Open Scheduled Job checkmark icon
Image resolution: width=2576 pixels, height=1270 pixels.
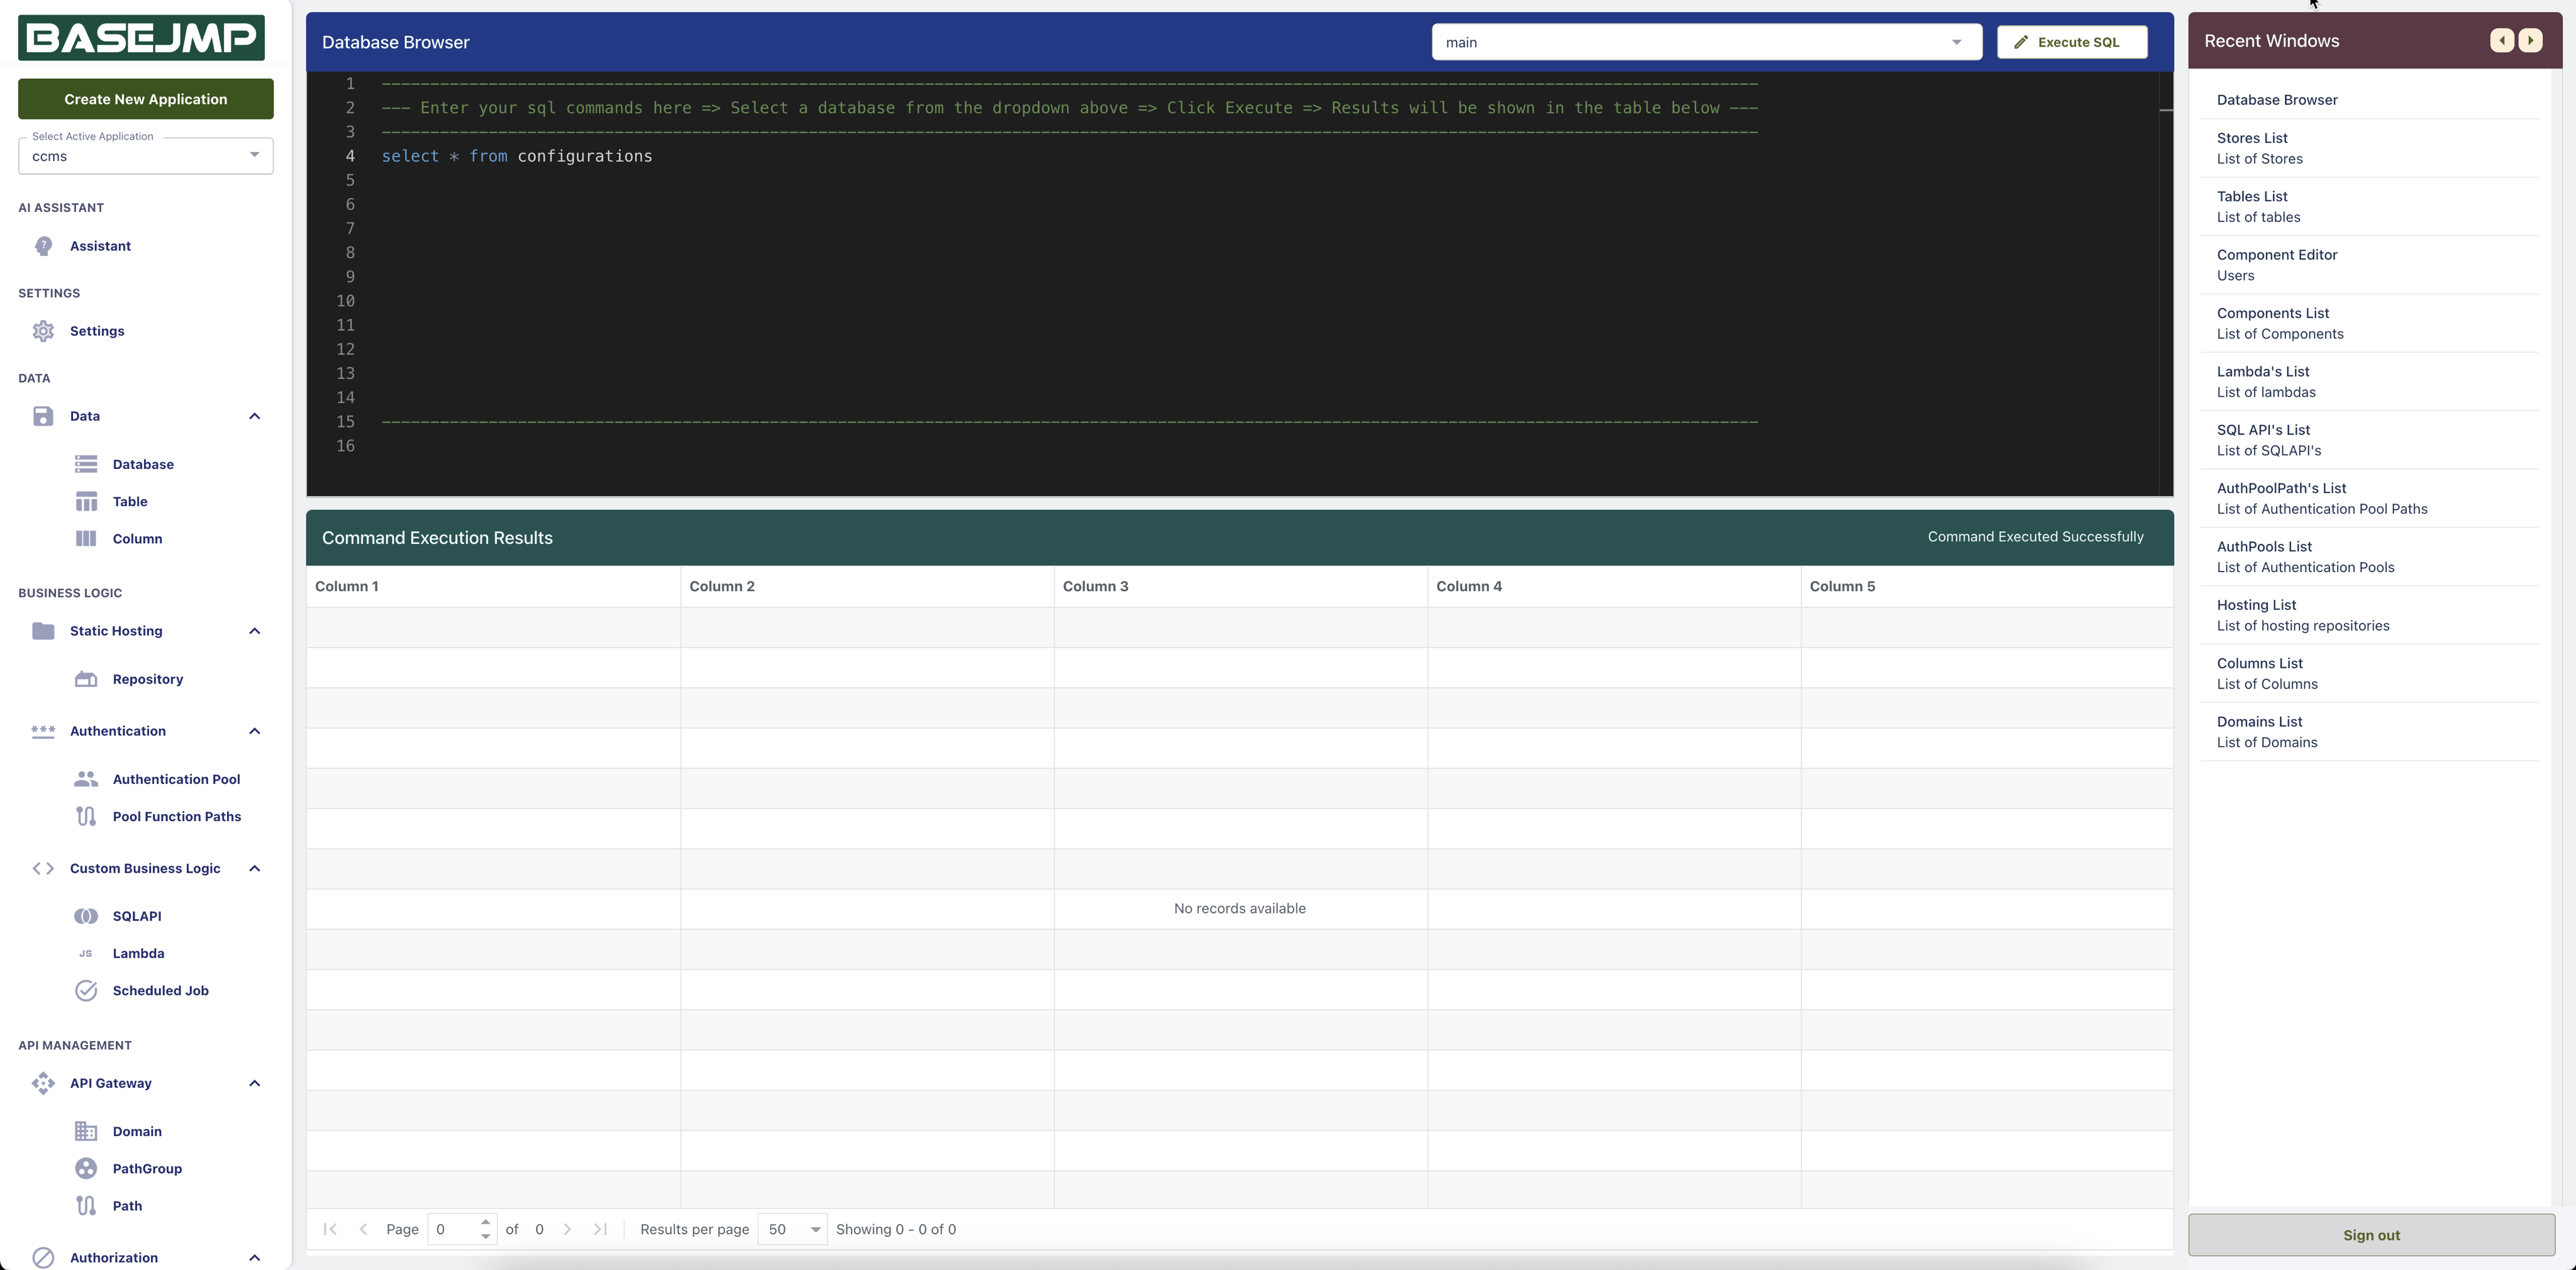[86, 990]
